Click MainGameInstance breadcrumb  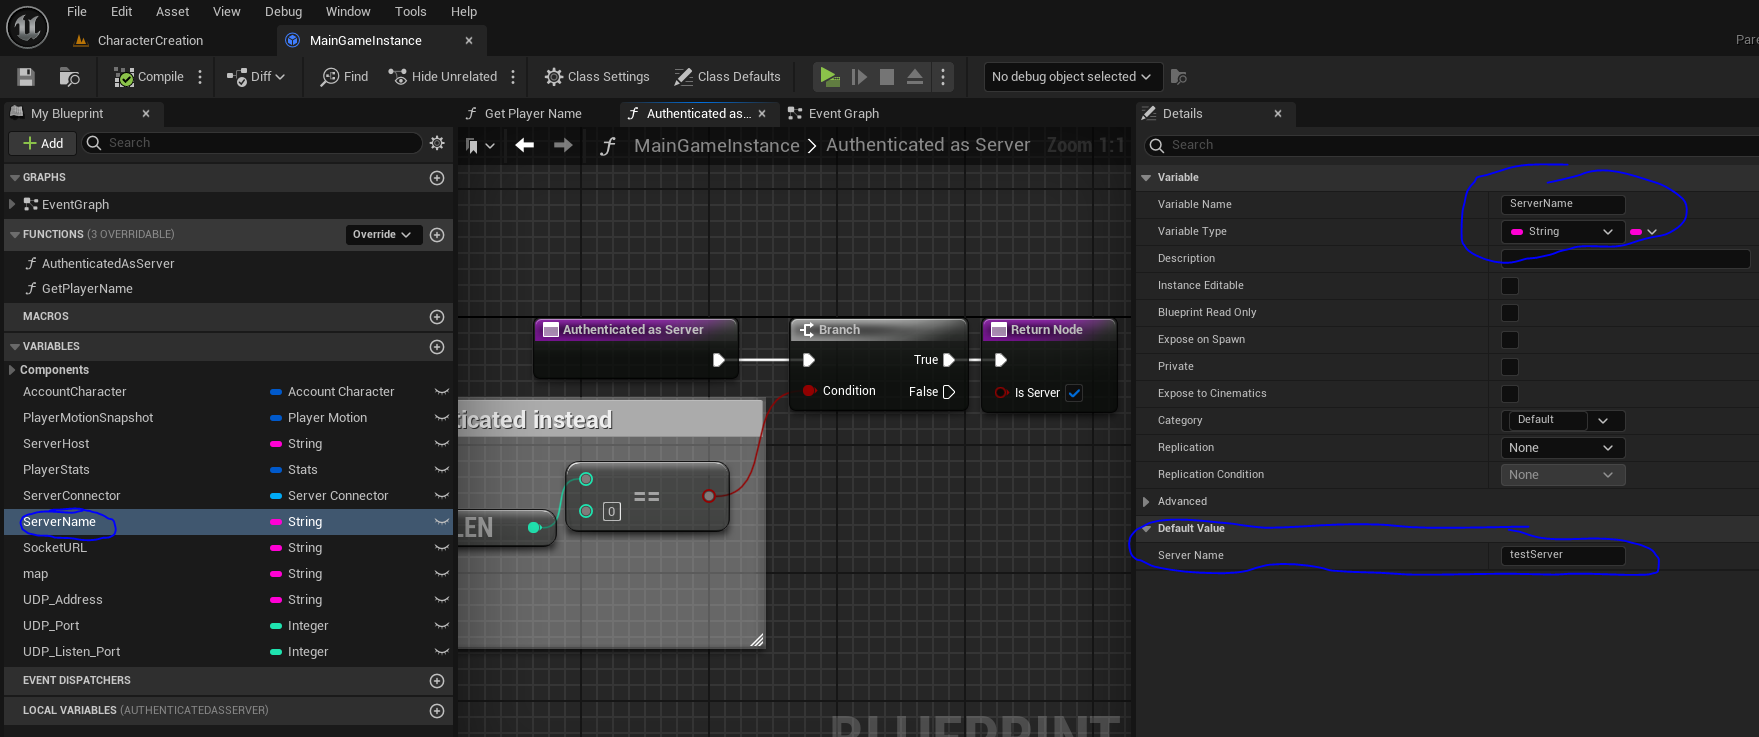point(717,146)
